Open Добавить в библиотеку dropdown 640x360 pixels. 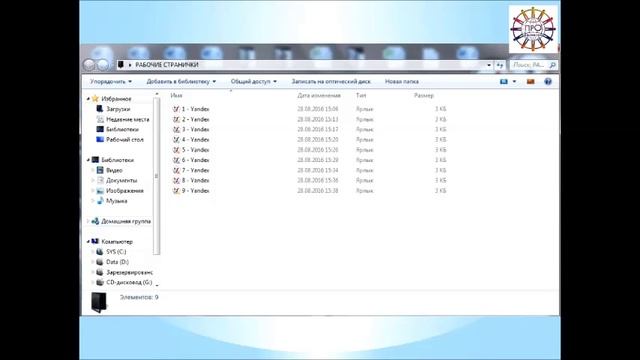pyautogui.click(x=181, y=82)
